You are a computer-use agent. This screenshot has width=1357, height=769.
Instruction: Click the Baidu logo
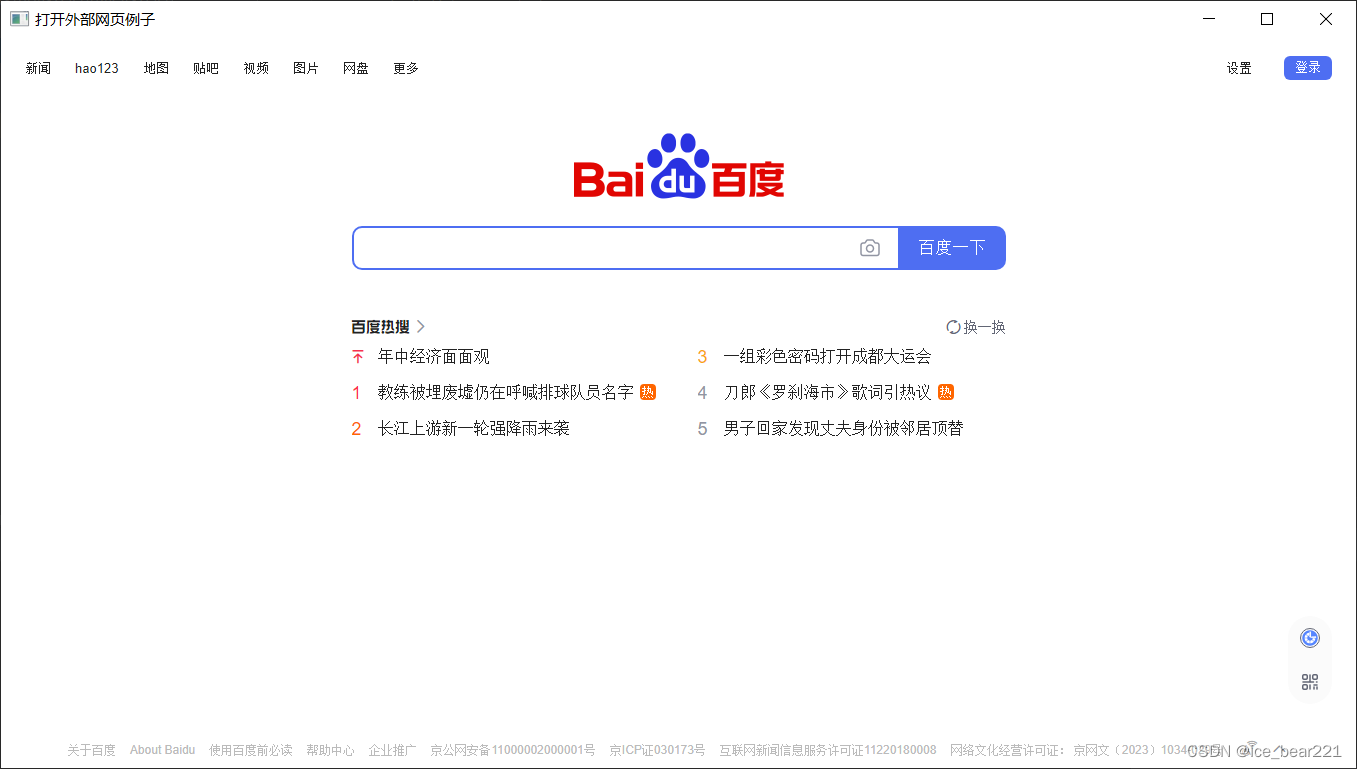point(679,166)
